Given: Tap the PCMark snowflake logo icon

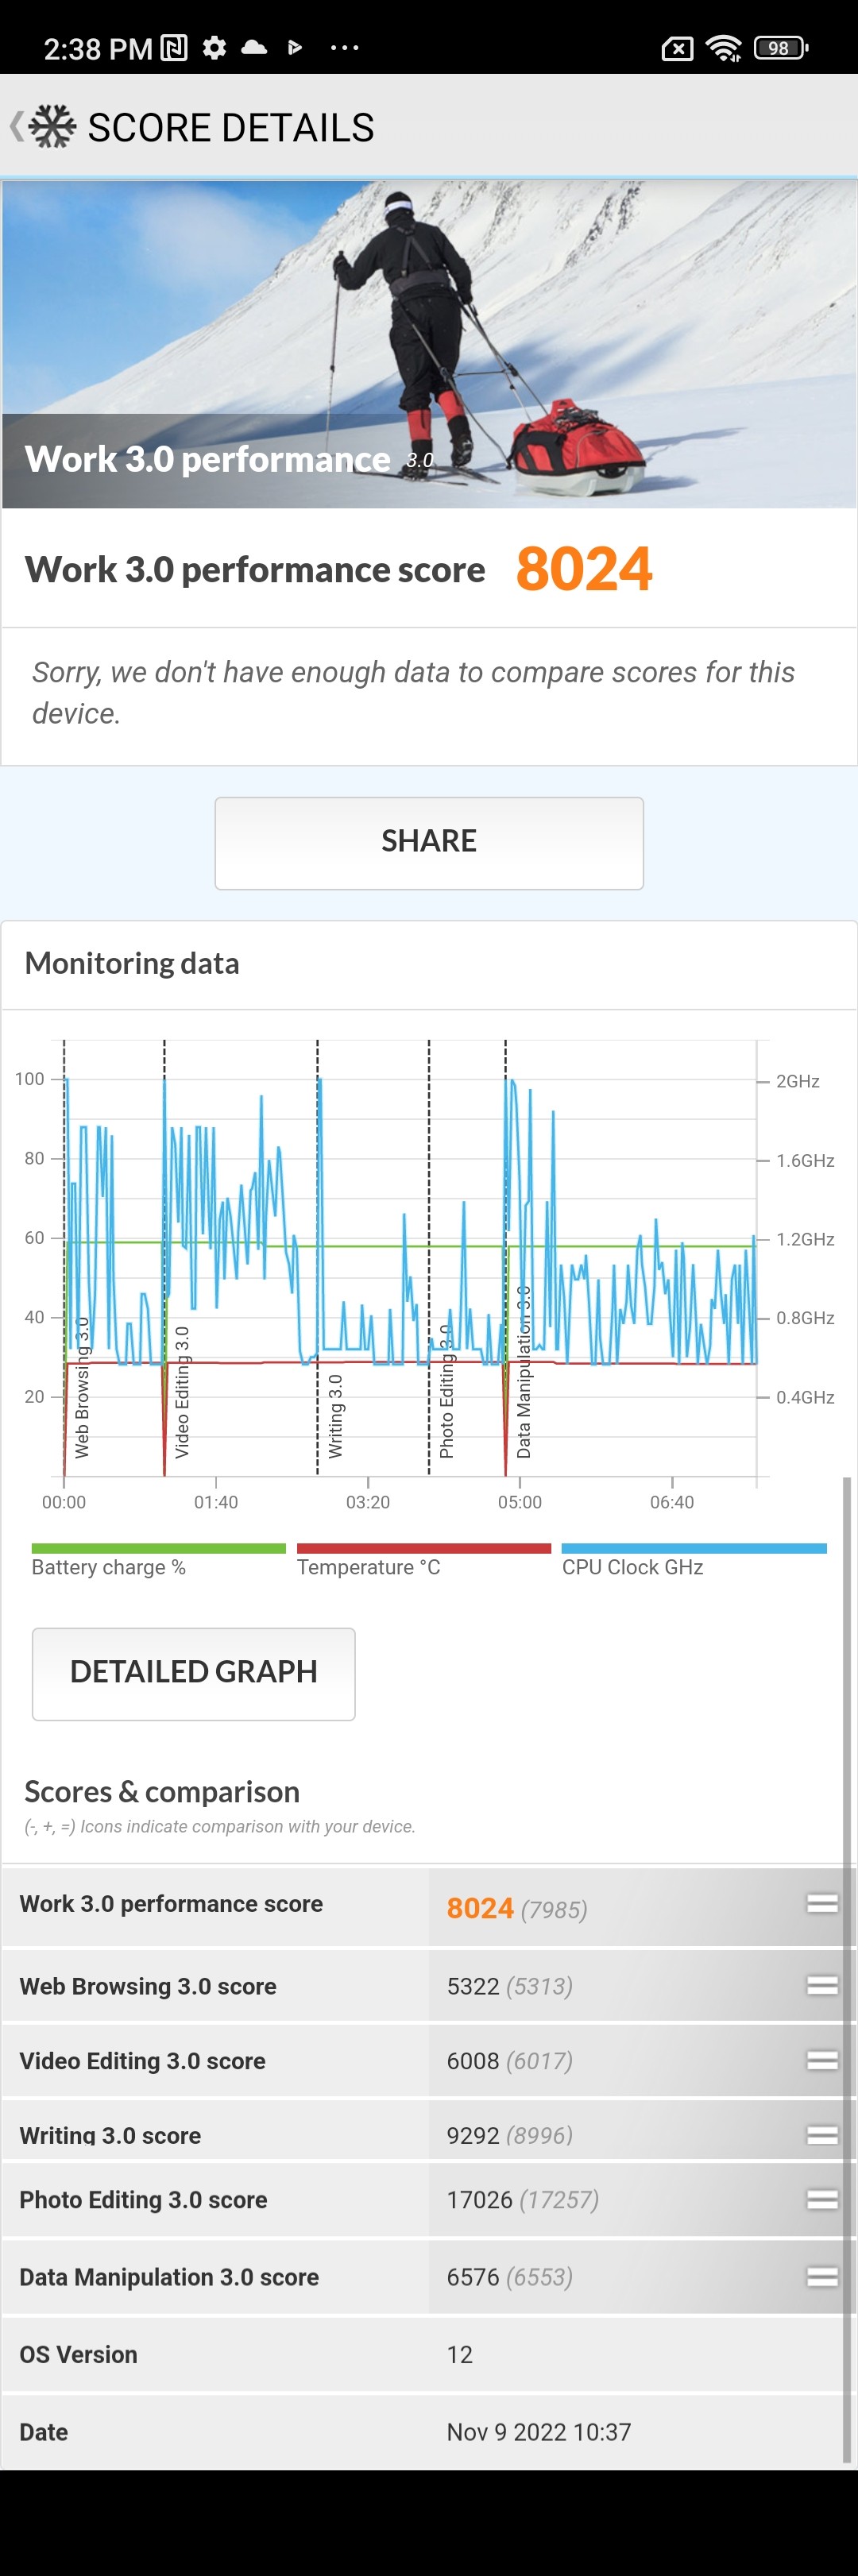Looking at the screenshot, I should [x=52, y=127].
